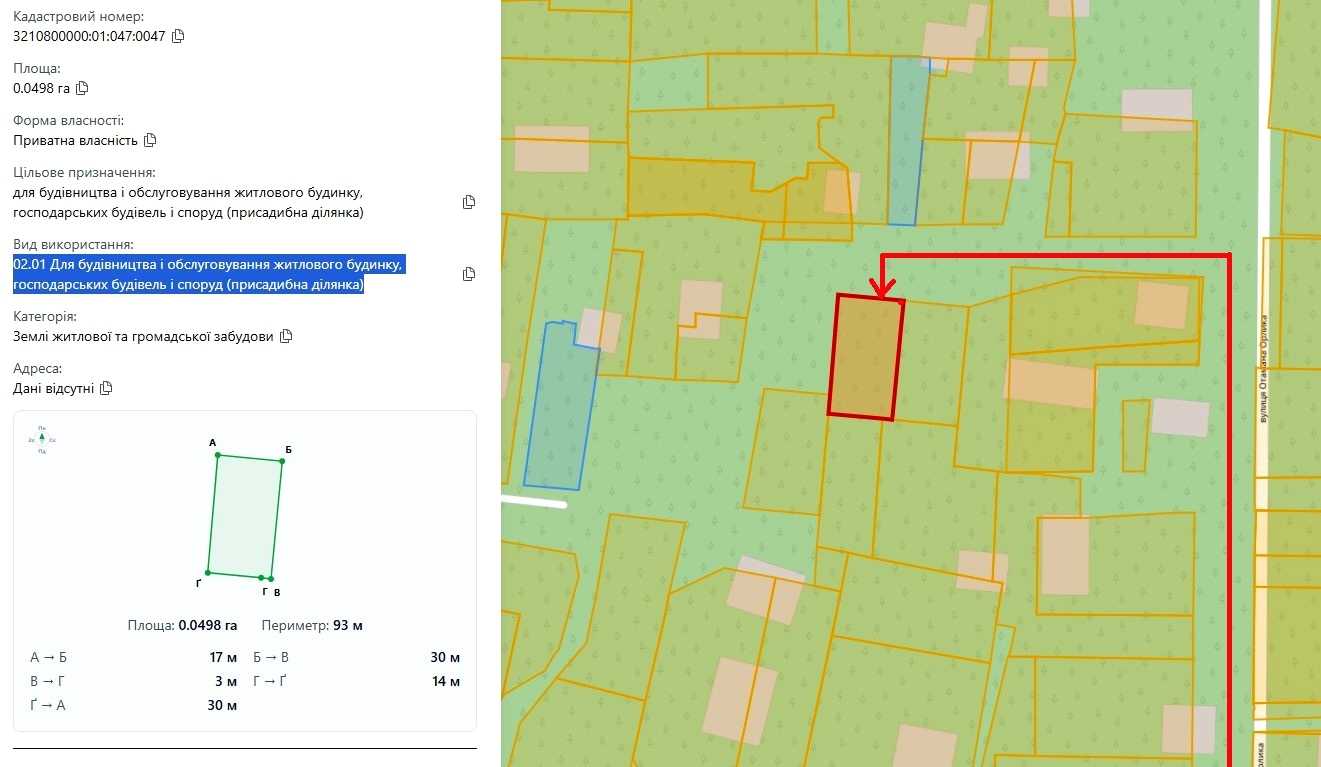The width and height of the screenshot is (1321, 767).
Task: Click the Ґ → А side length row
Action: (x=134, y=705)
